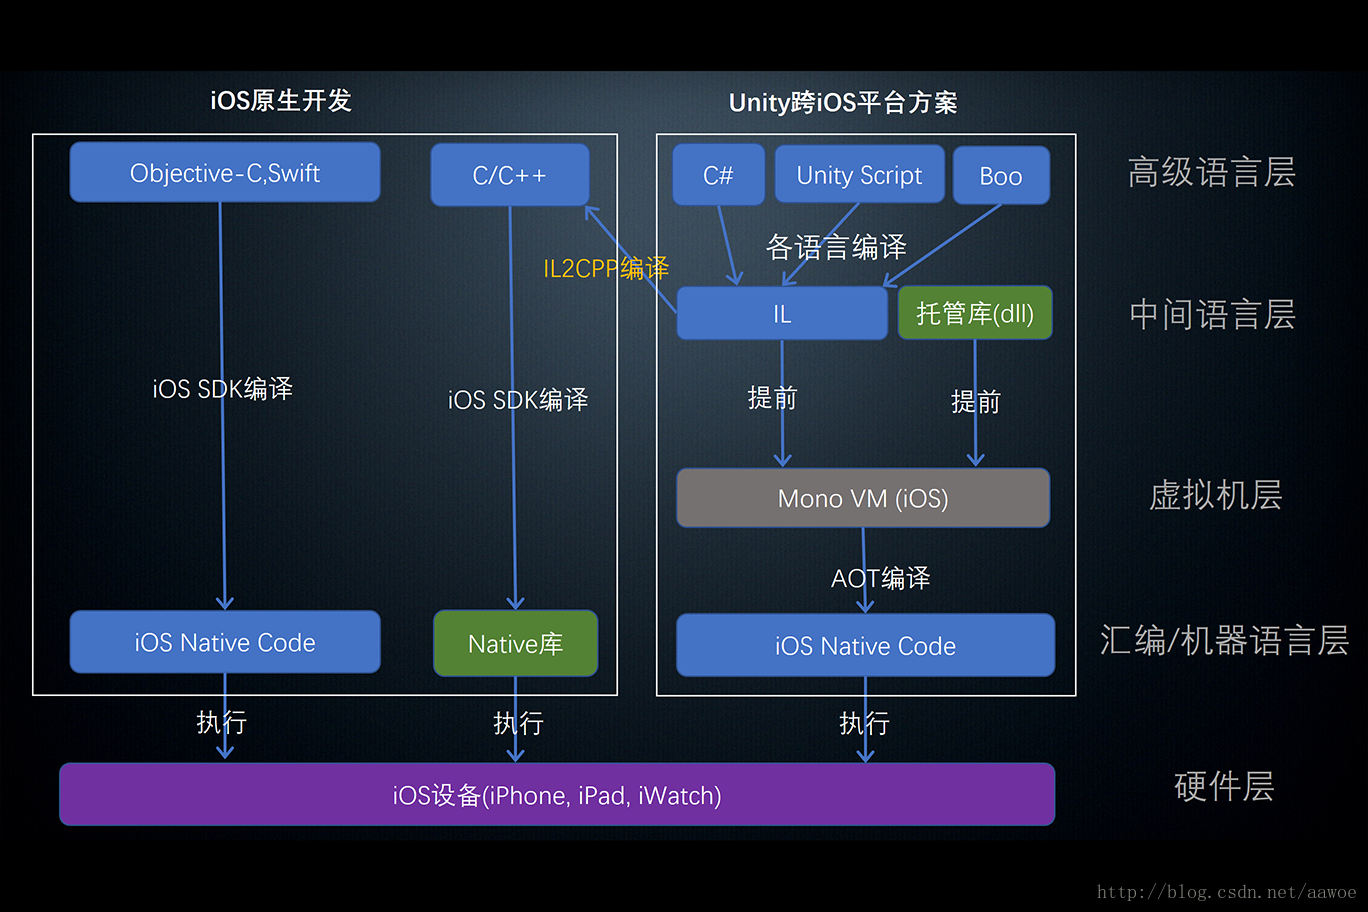Select the Unity Script box
This screenshot has width=1368, height=912.
[859, 174]
